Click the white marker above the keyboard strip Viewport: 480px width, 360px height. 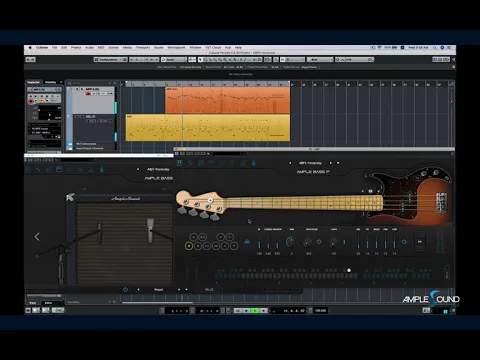(349, 270)
